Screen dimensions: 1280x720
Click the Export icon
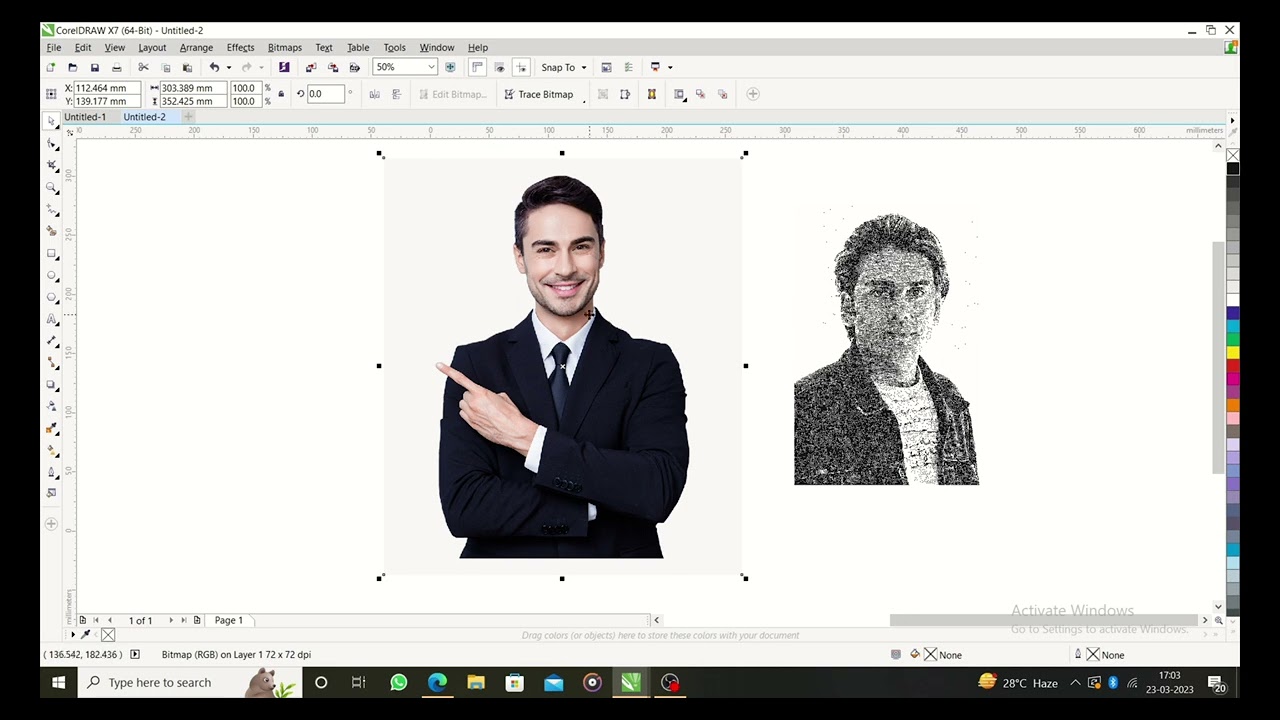333,67
